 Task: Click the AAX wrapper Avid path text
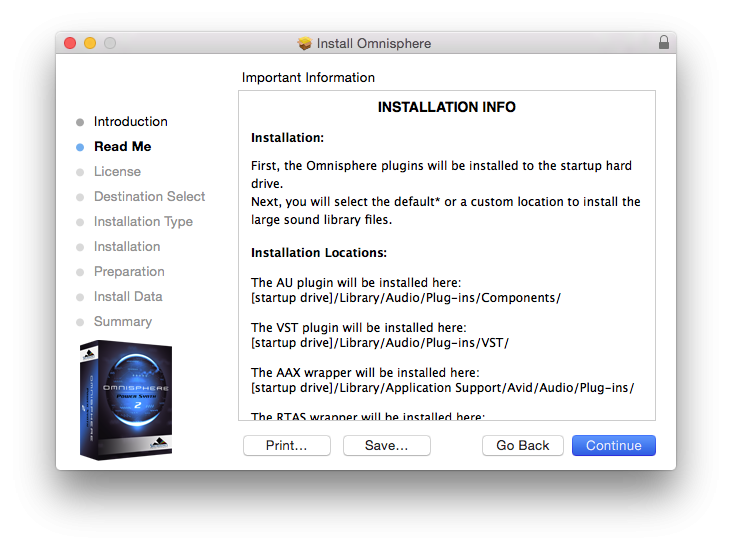pos(443,388)
